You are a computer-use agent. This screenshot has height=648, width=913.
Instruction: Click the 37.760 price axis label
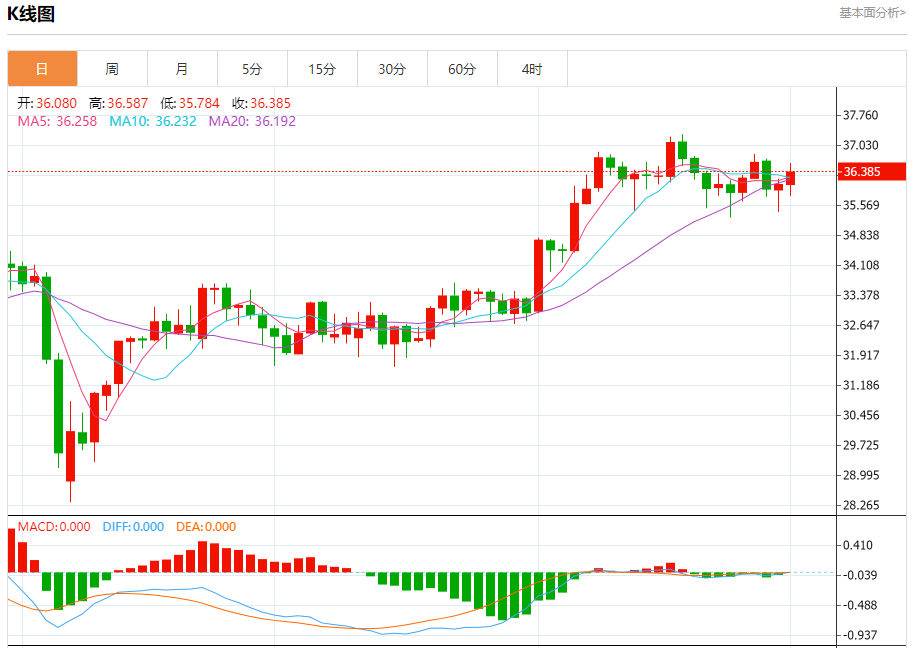tap(860, 116)
